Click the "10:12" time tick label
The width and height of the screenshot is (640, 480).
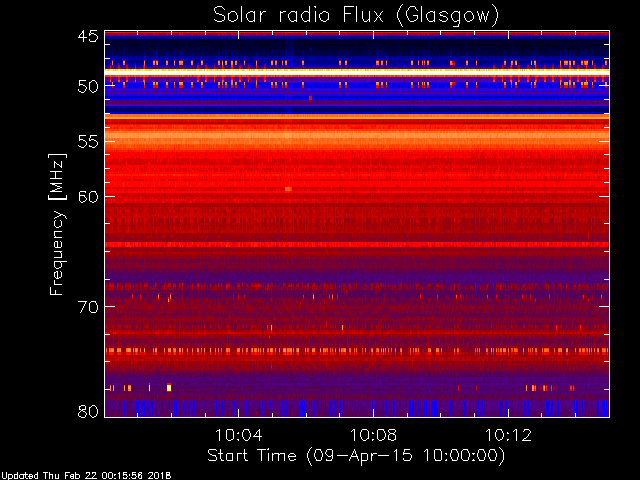(x=509, y=435)
